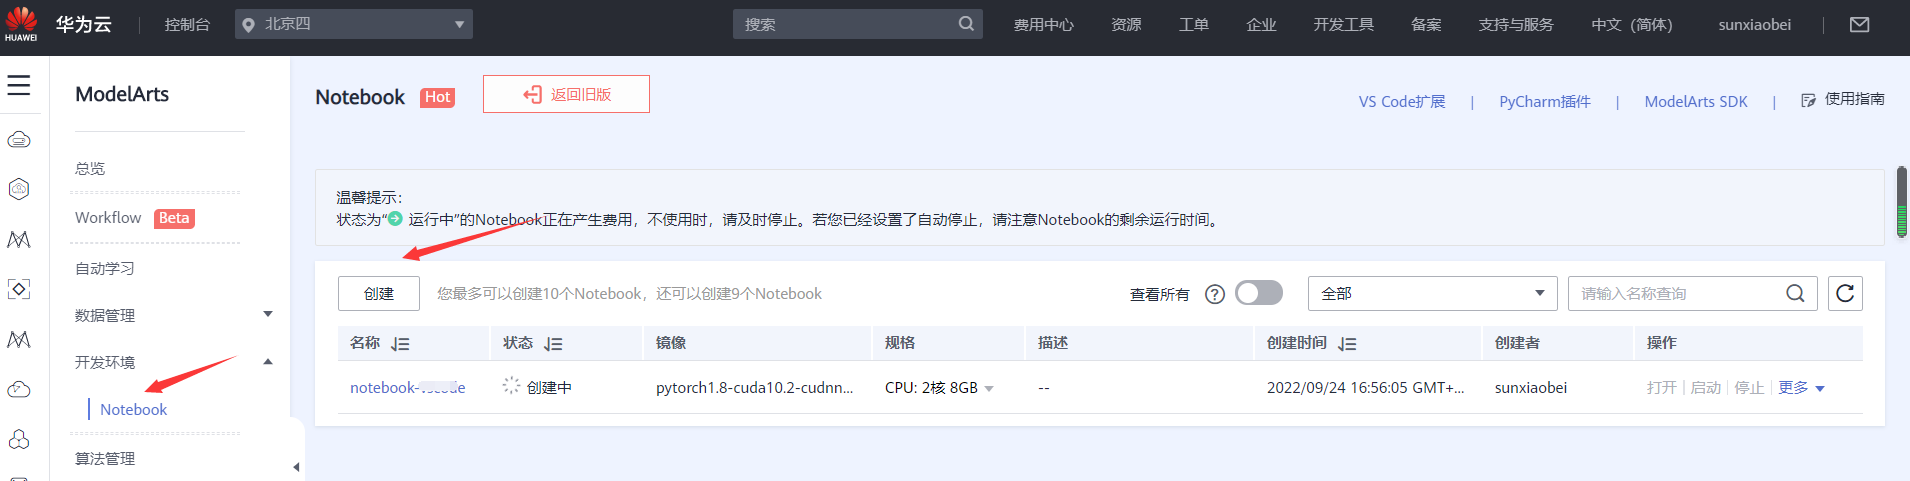
Task: Click the help question mark icon
Action: coord(1215,294)
